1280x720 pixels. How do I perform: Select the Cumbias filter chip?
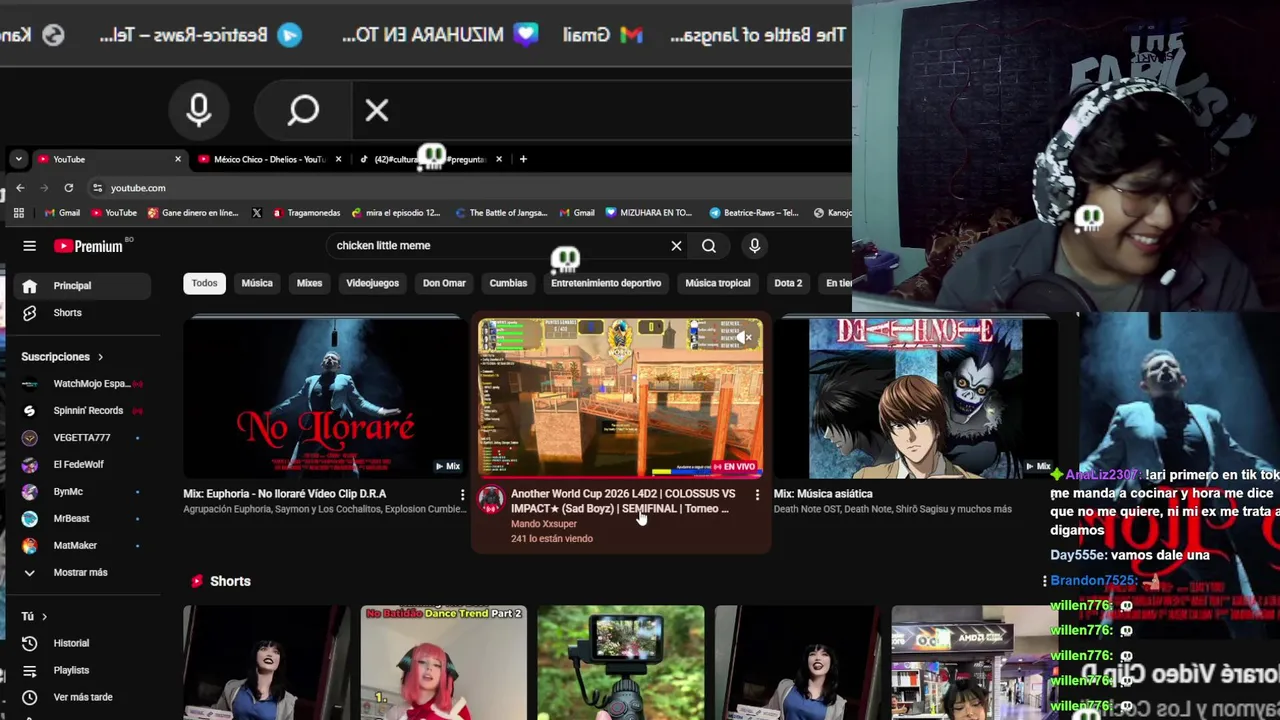(508, 283)
